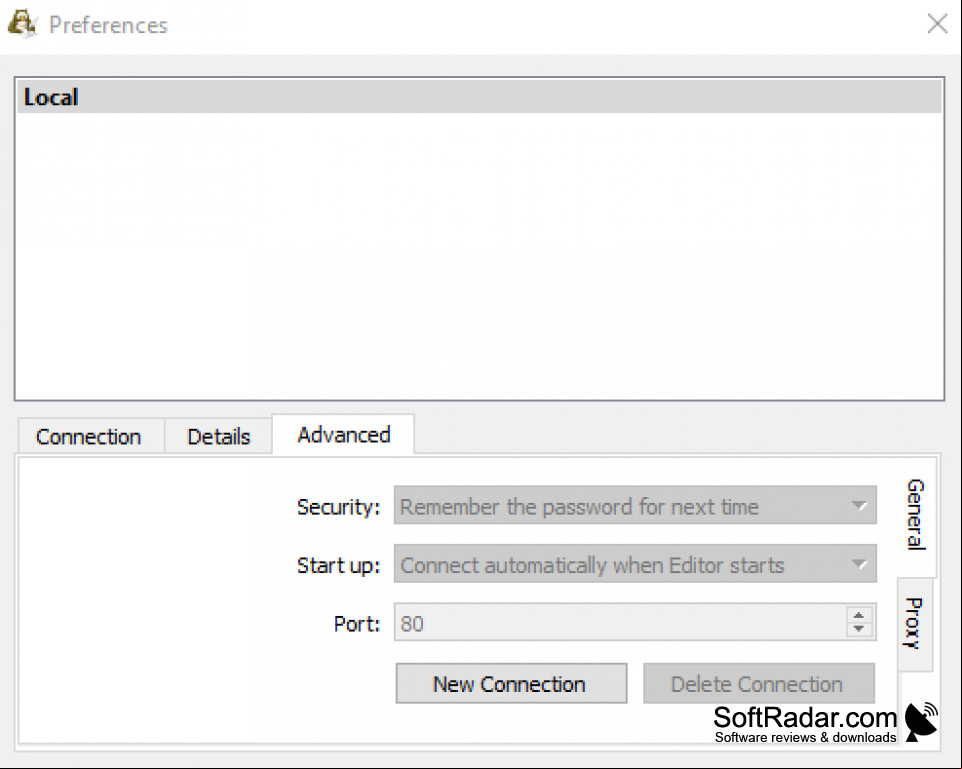The image size is (962, 769).
Task: Open the Details tab
Action: point(218,436)
